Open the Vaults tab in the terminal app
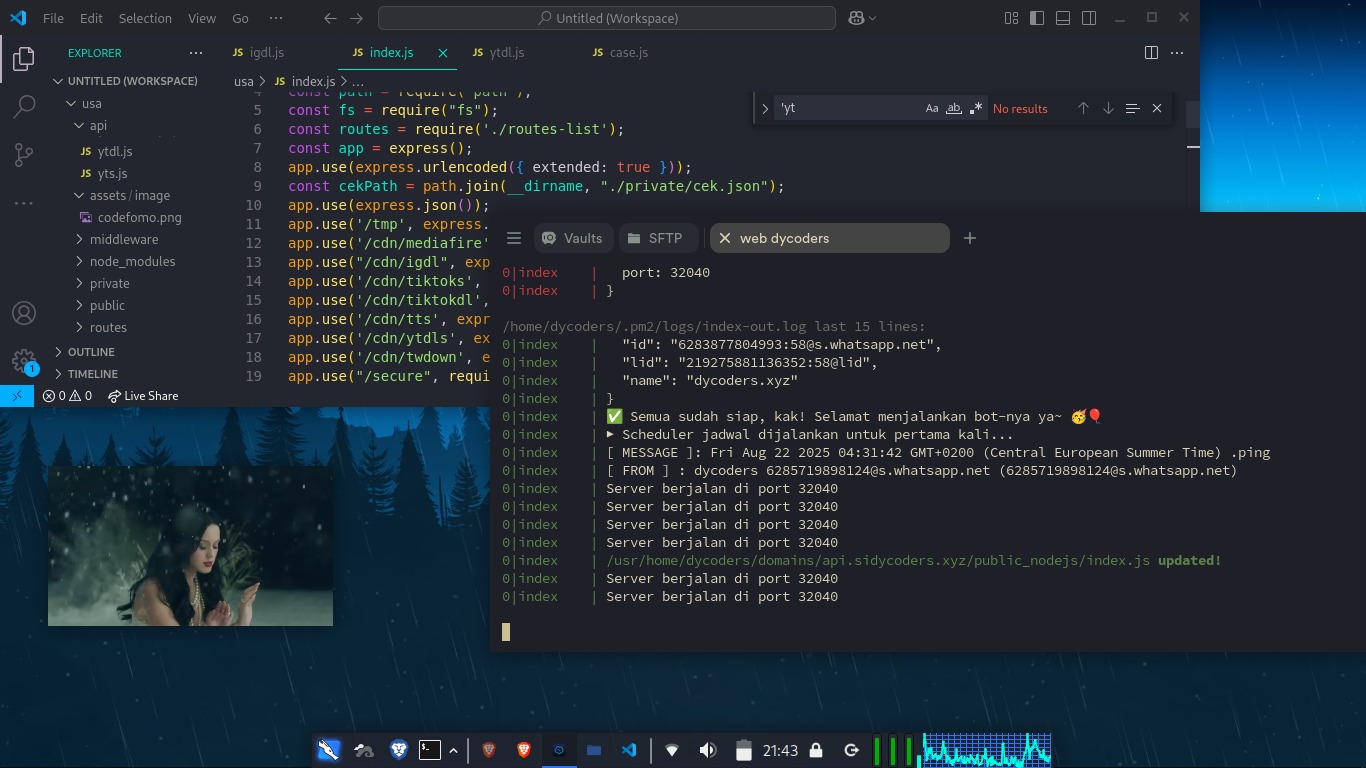 pos(573,238)
